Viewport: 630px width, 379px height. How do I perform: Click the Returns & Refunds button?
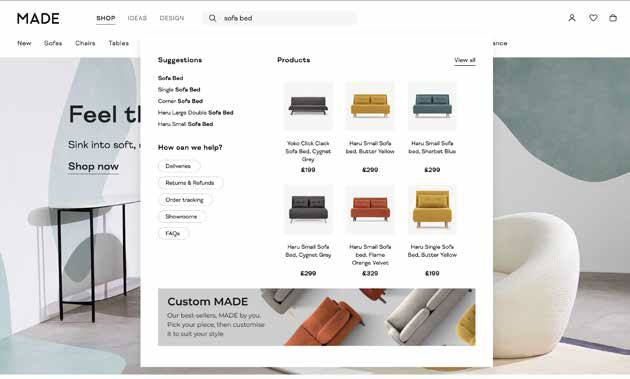tap(190, 183)
